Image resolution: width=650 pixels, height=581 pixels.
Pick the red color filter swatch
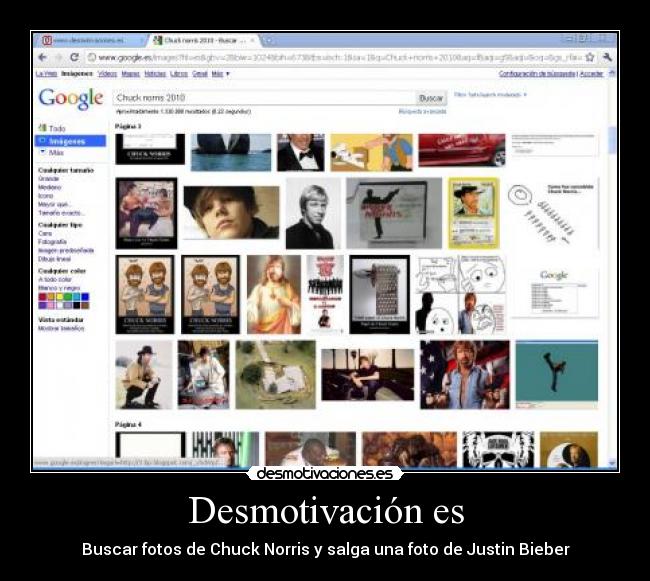point(42,297)
